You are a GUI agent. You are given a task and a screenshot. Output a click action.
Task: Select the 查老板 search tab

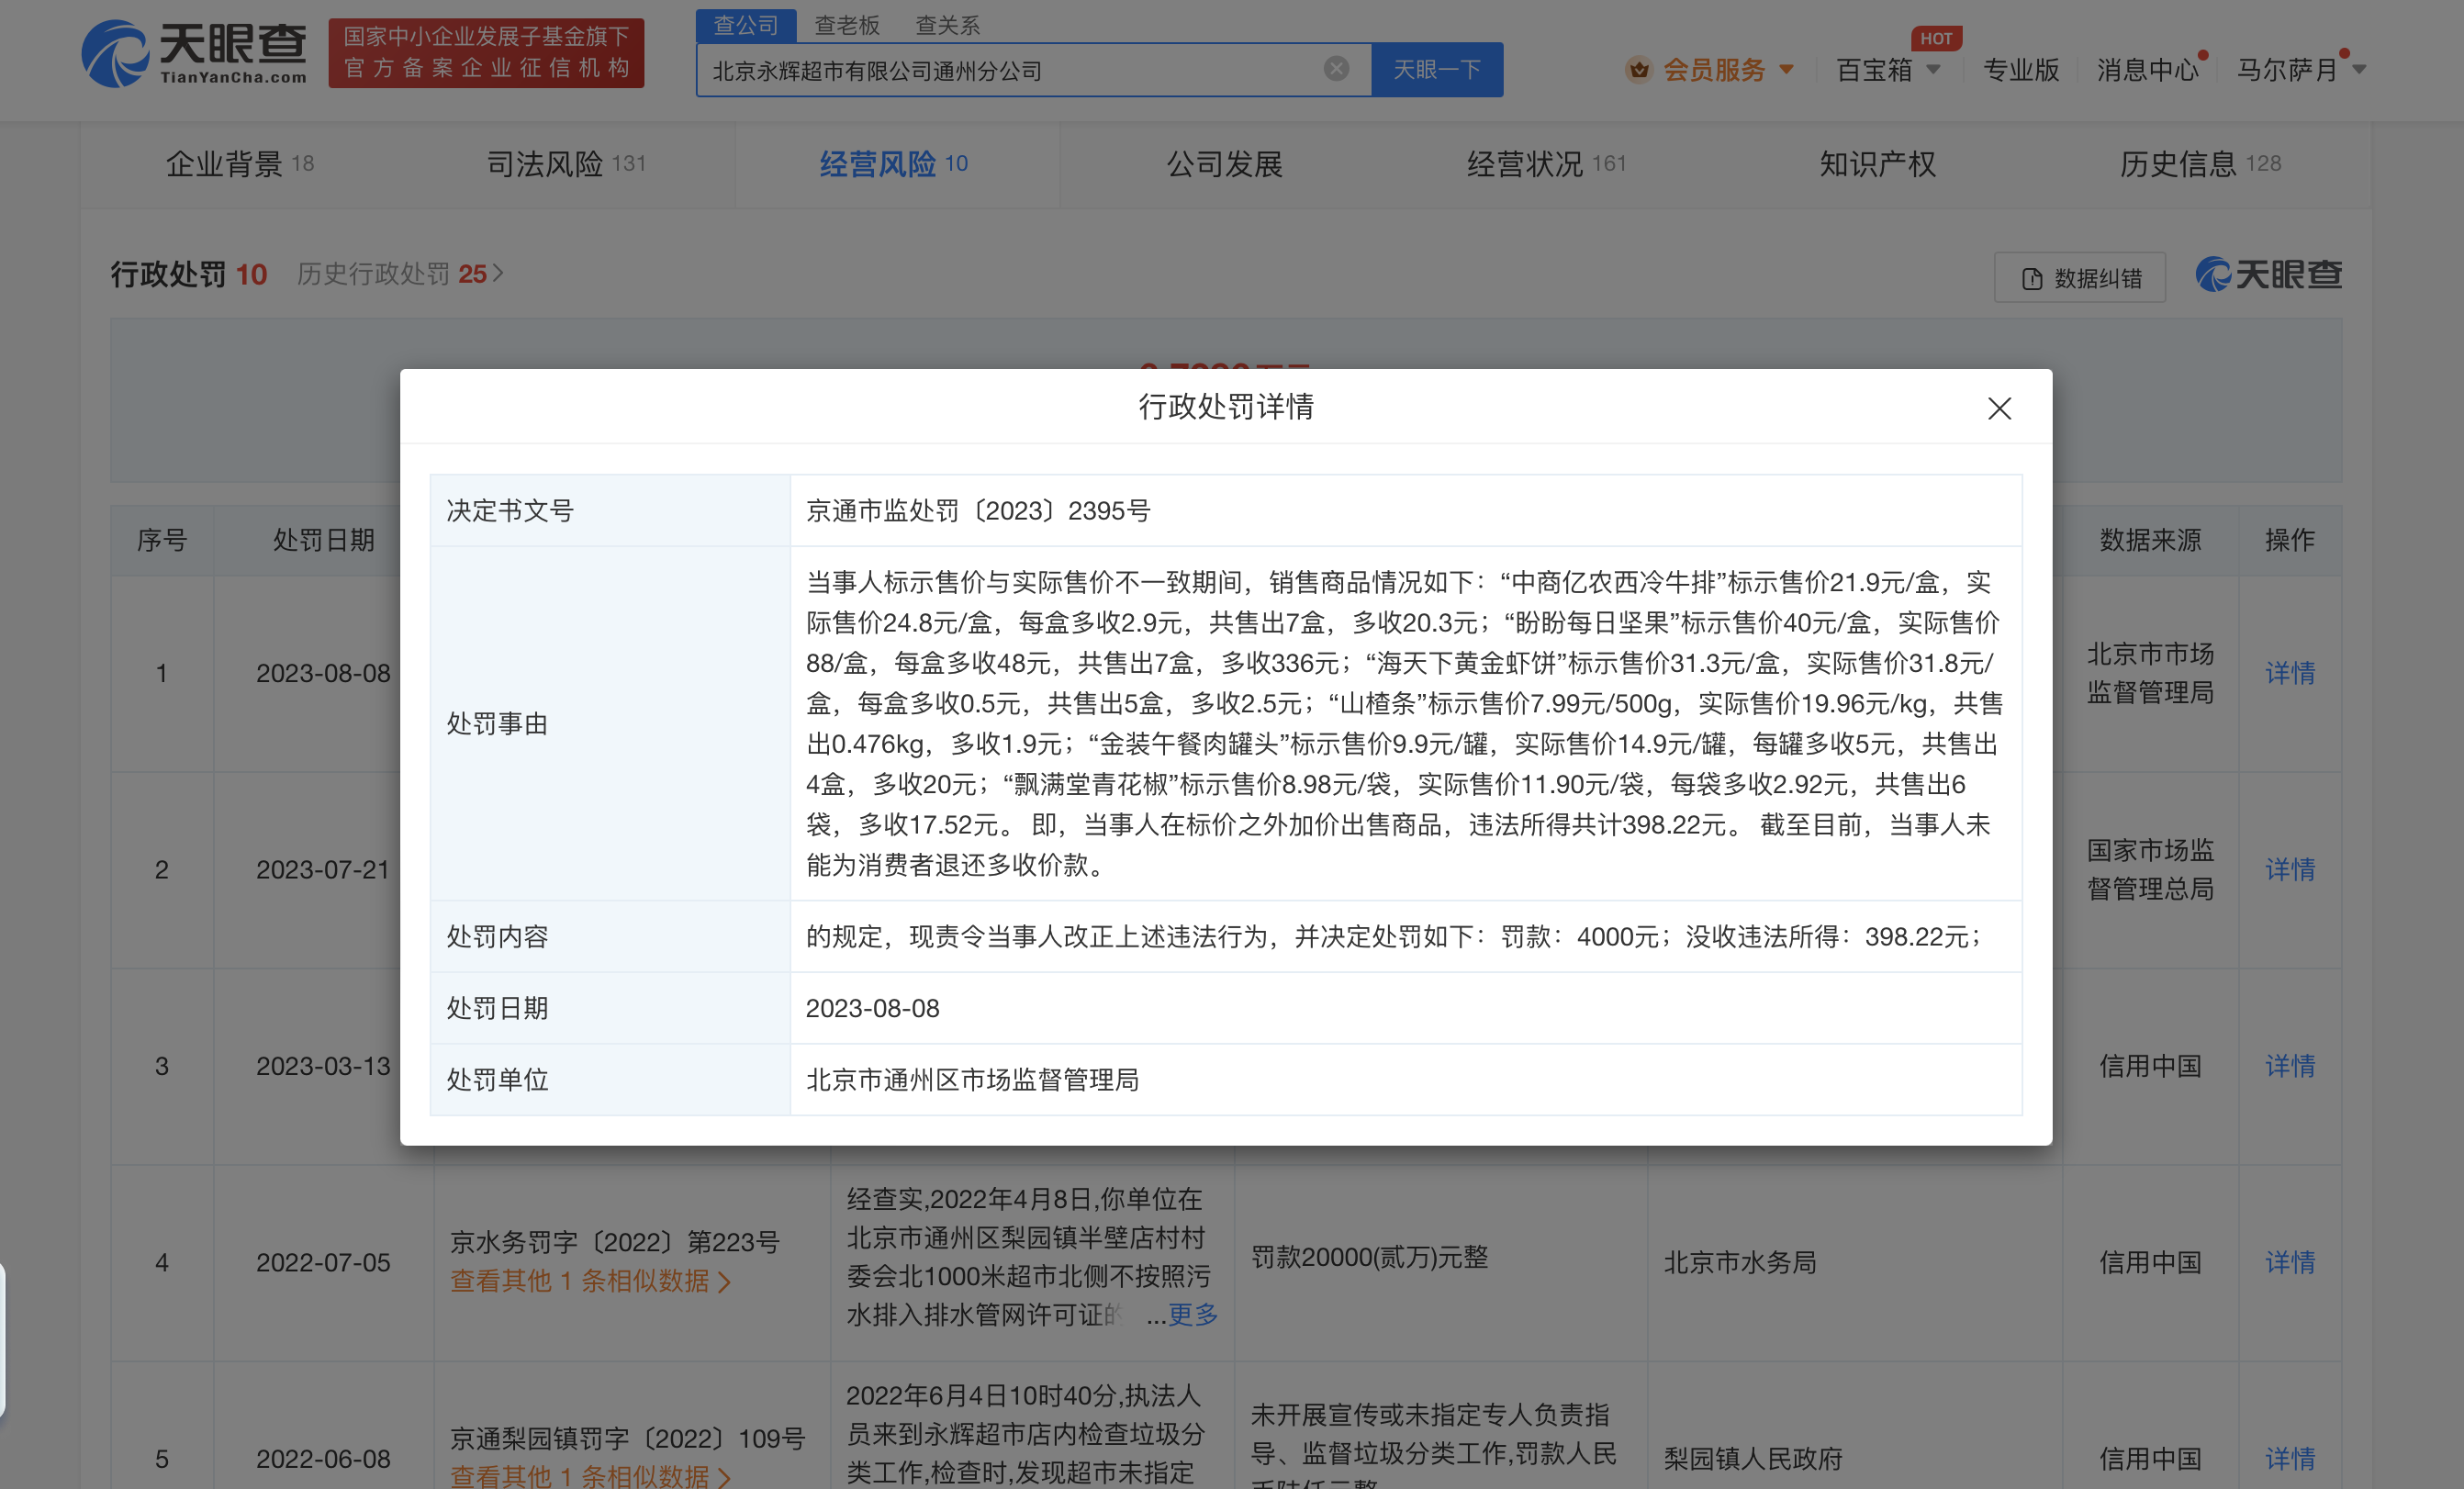846,25
